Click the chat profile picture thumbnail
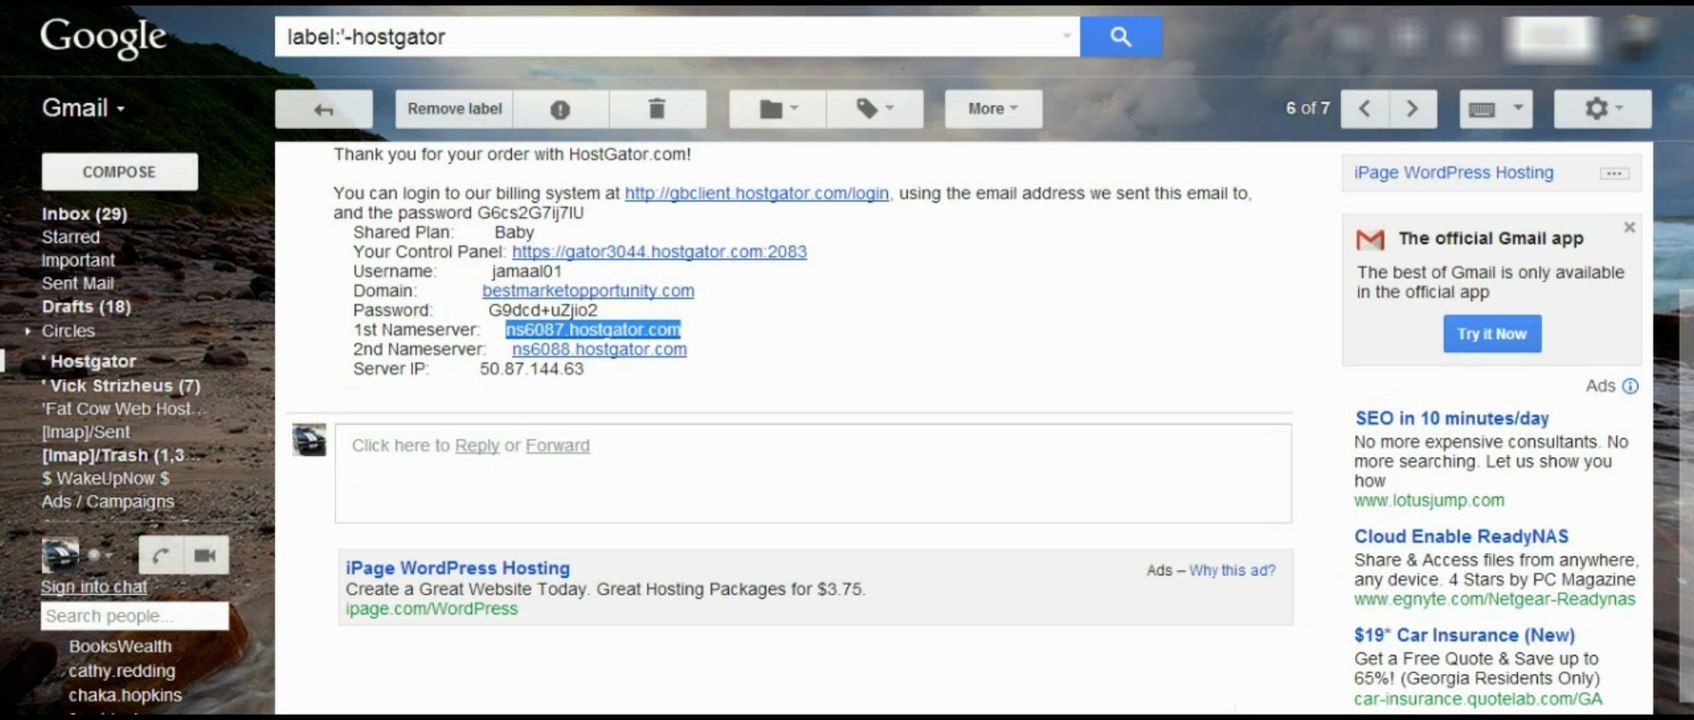Screen dimensions: 1694x720 coord(60,555)
